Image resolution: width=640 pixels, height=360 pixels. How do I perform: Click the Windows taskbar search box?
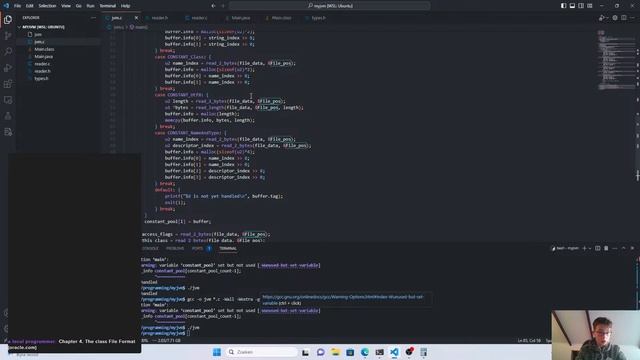click(261, 352)
